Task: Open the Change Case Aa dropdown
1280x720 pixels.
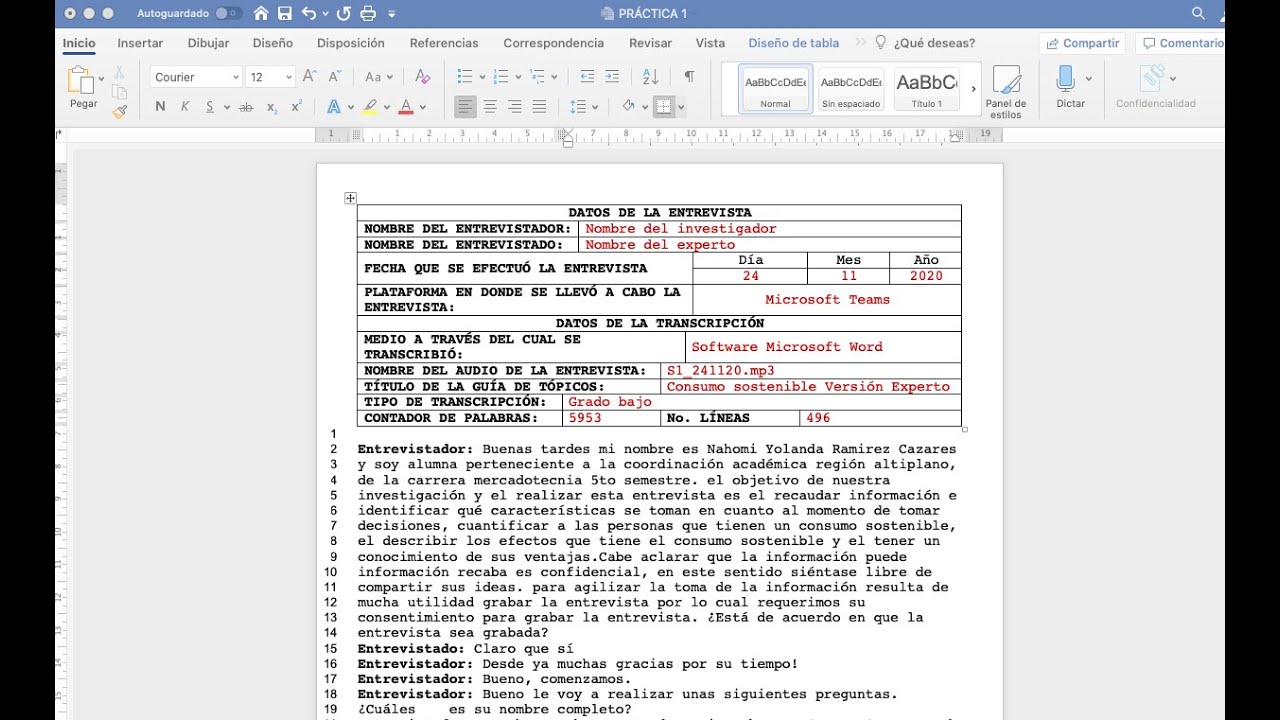Action: 379,77
